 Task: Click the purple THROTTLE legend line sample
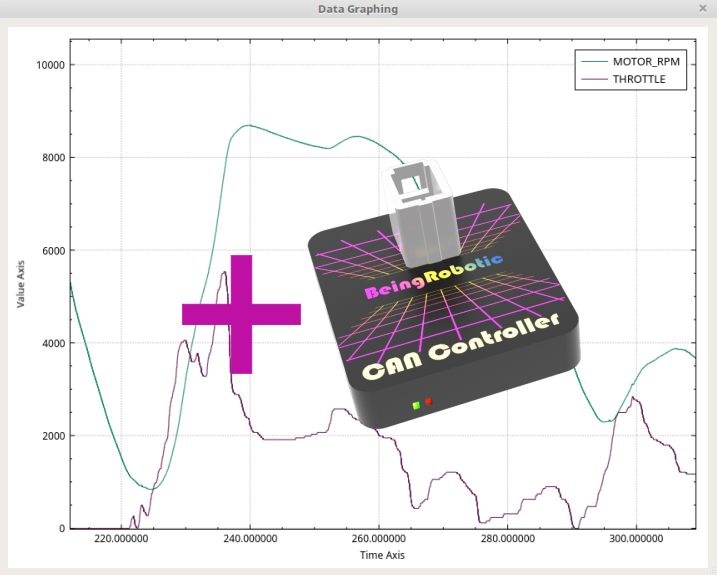(x=594, y=79)
